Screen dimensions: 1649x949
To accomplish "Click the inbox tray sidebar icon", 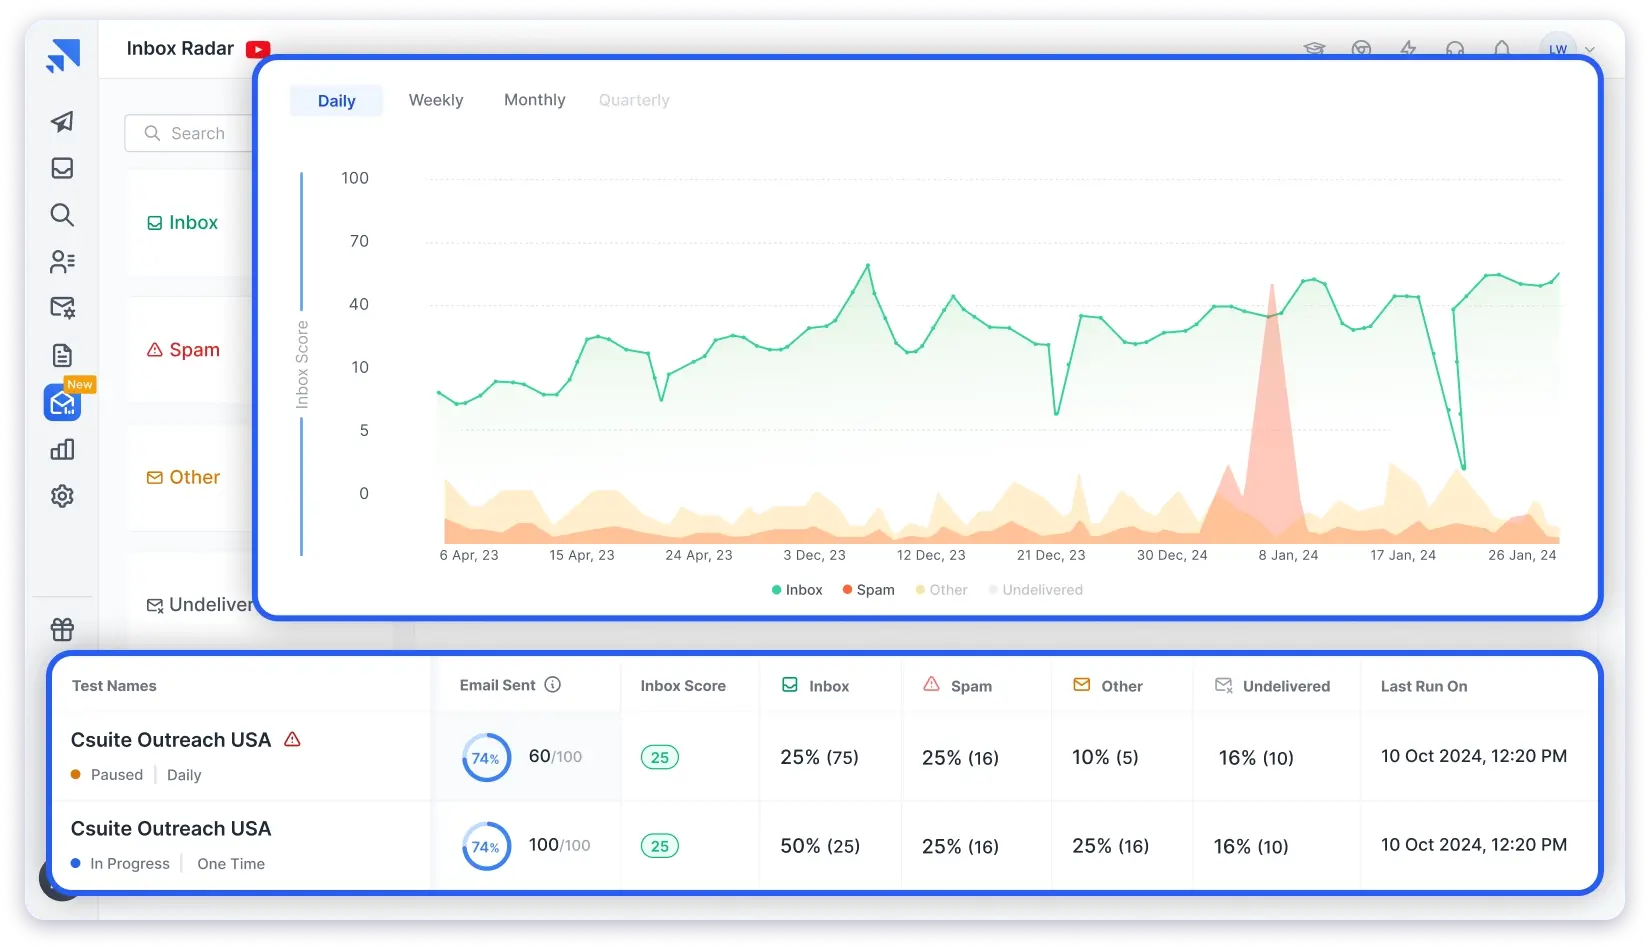I will pyautogui.click(x=62, y=168).
